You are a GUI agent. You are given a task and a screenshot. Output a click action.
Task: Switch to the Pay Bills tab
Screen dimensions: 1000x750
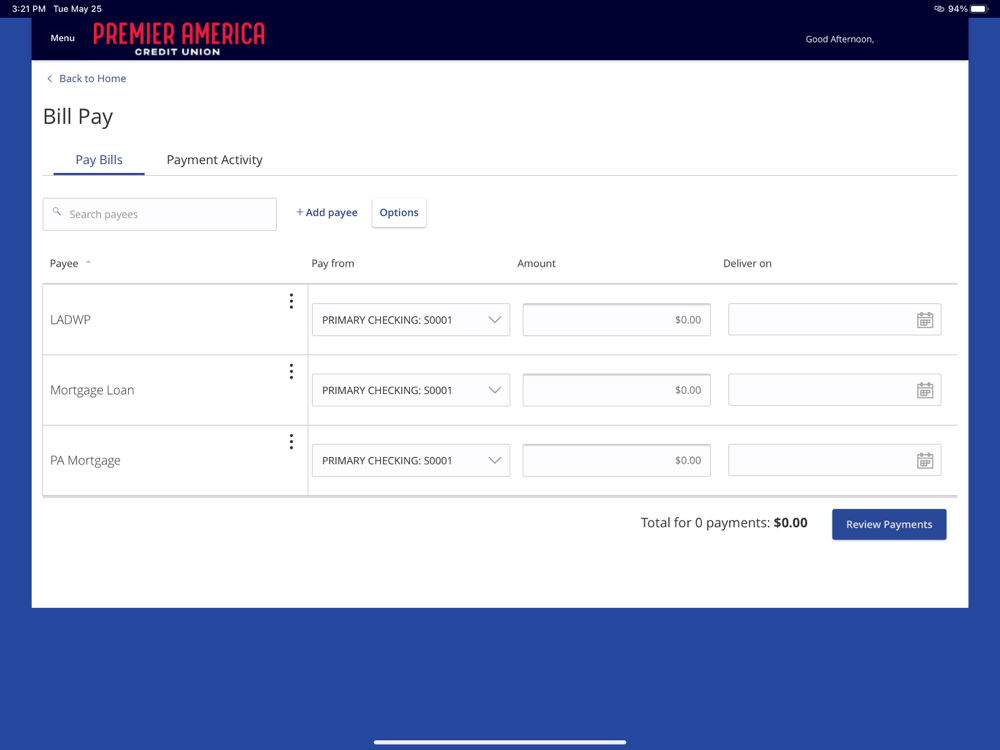[99, 159]
